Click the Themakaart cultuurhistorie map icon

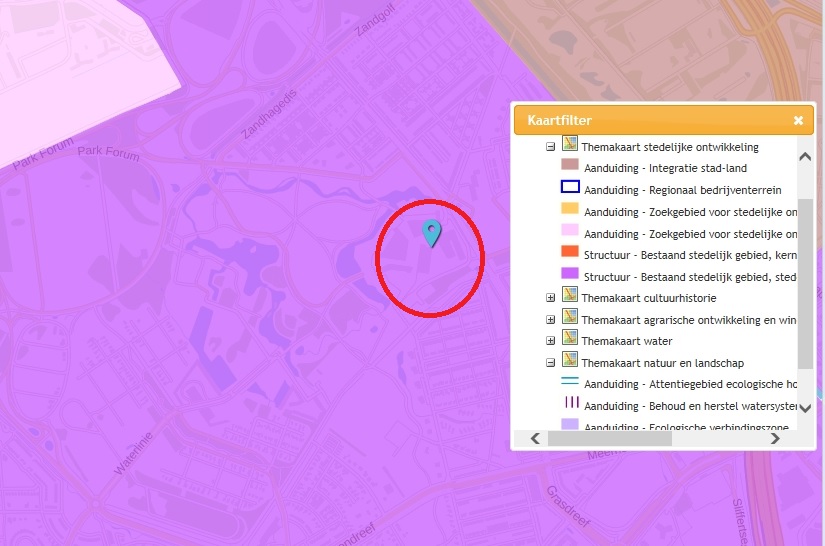[x=570, y=298]
